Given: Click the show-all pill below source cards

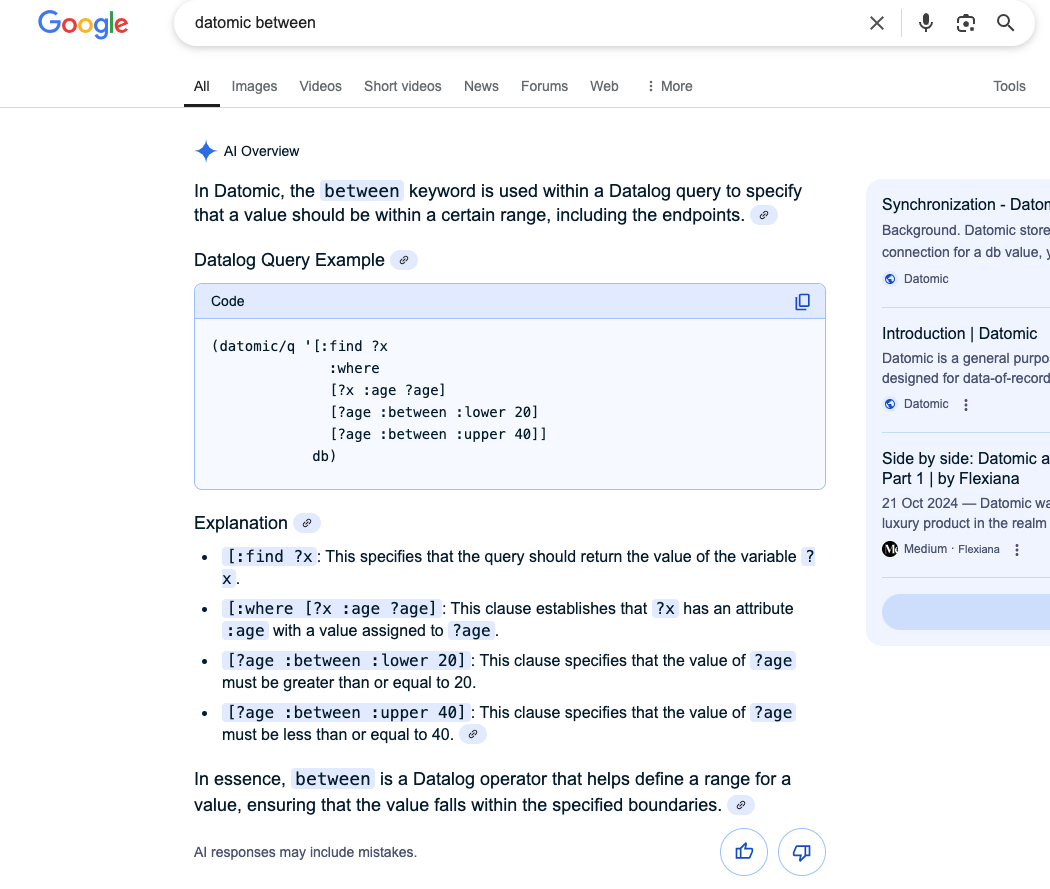Looking at the screenshot, I should pyautogui.click(x=966, y=612).
